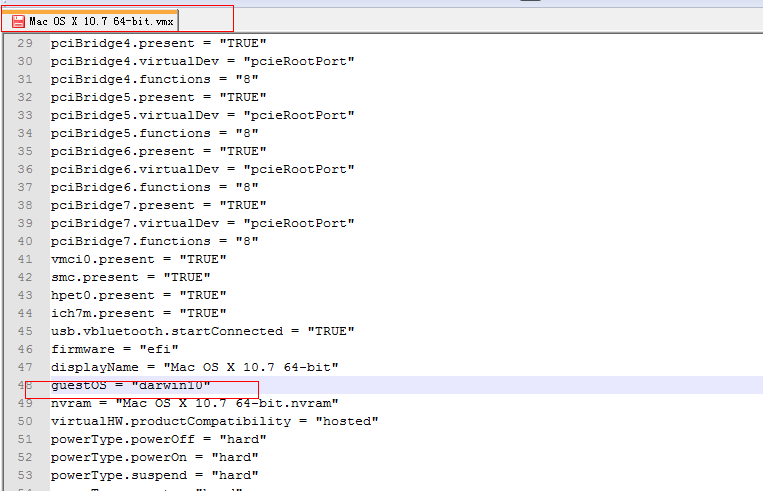Click the pciBridge4.virtualDev = "pcieRootPort" line
The width and height of the screenshot is (763, 491).
click(x=203, y=61)
